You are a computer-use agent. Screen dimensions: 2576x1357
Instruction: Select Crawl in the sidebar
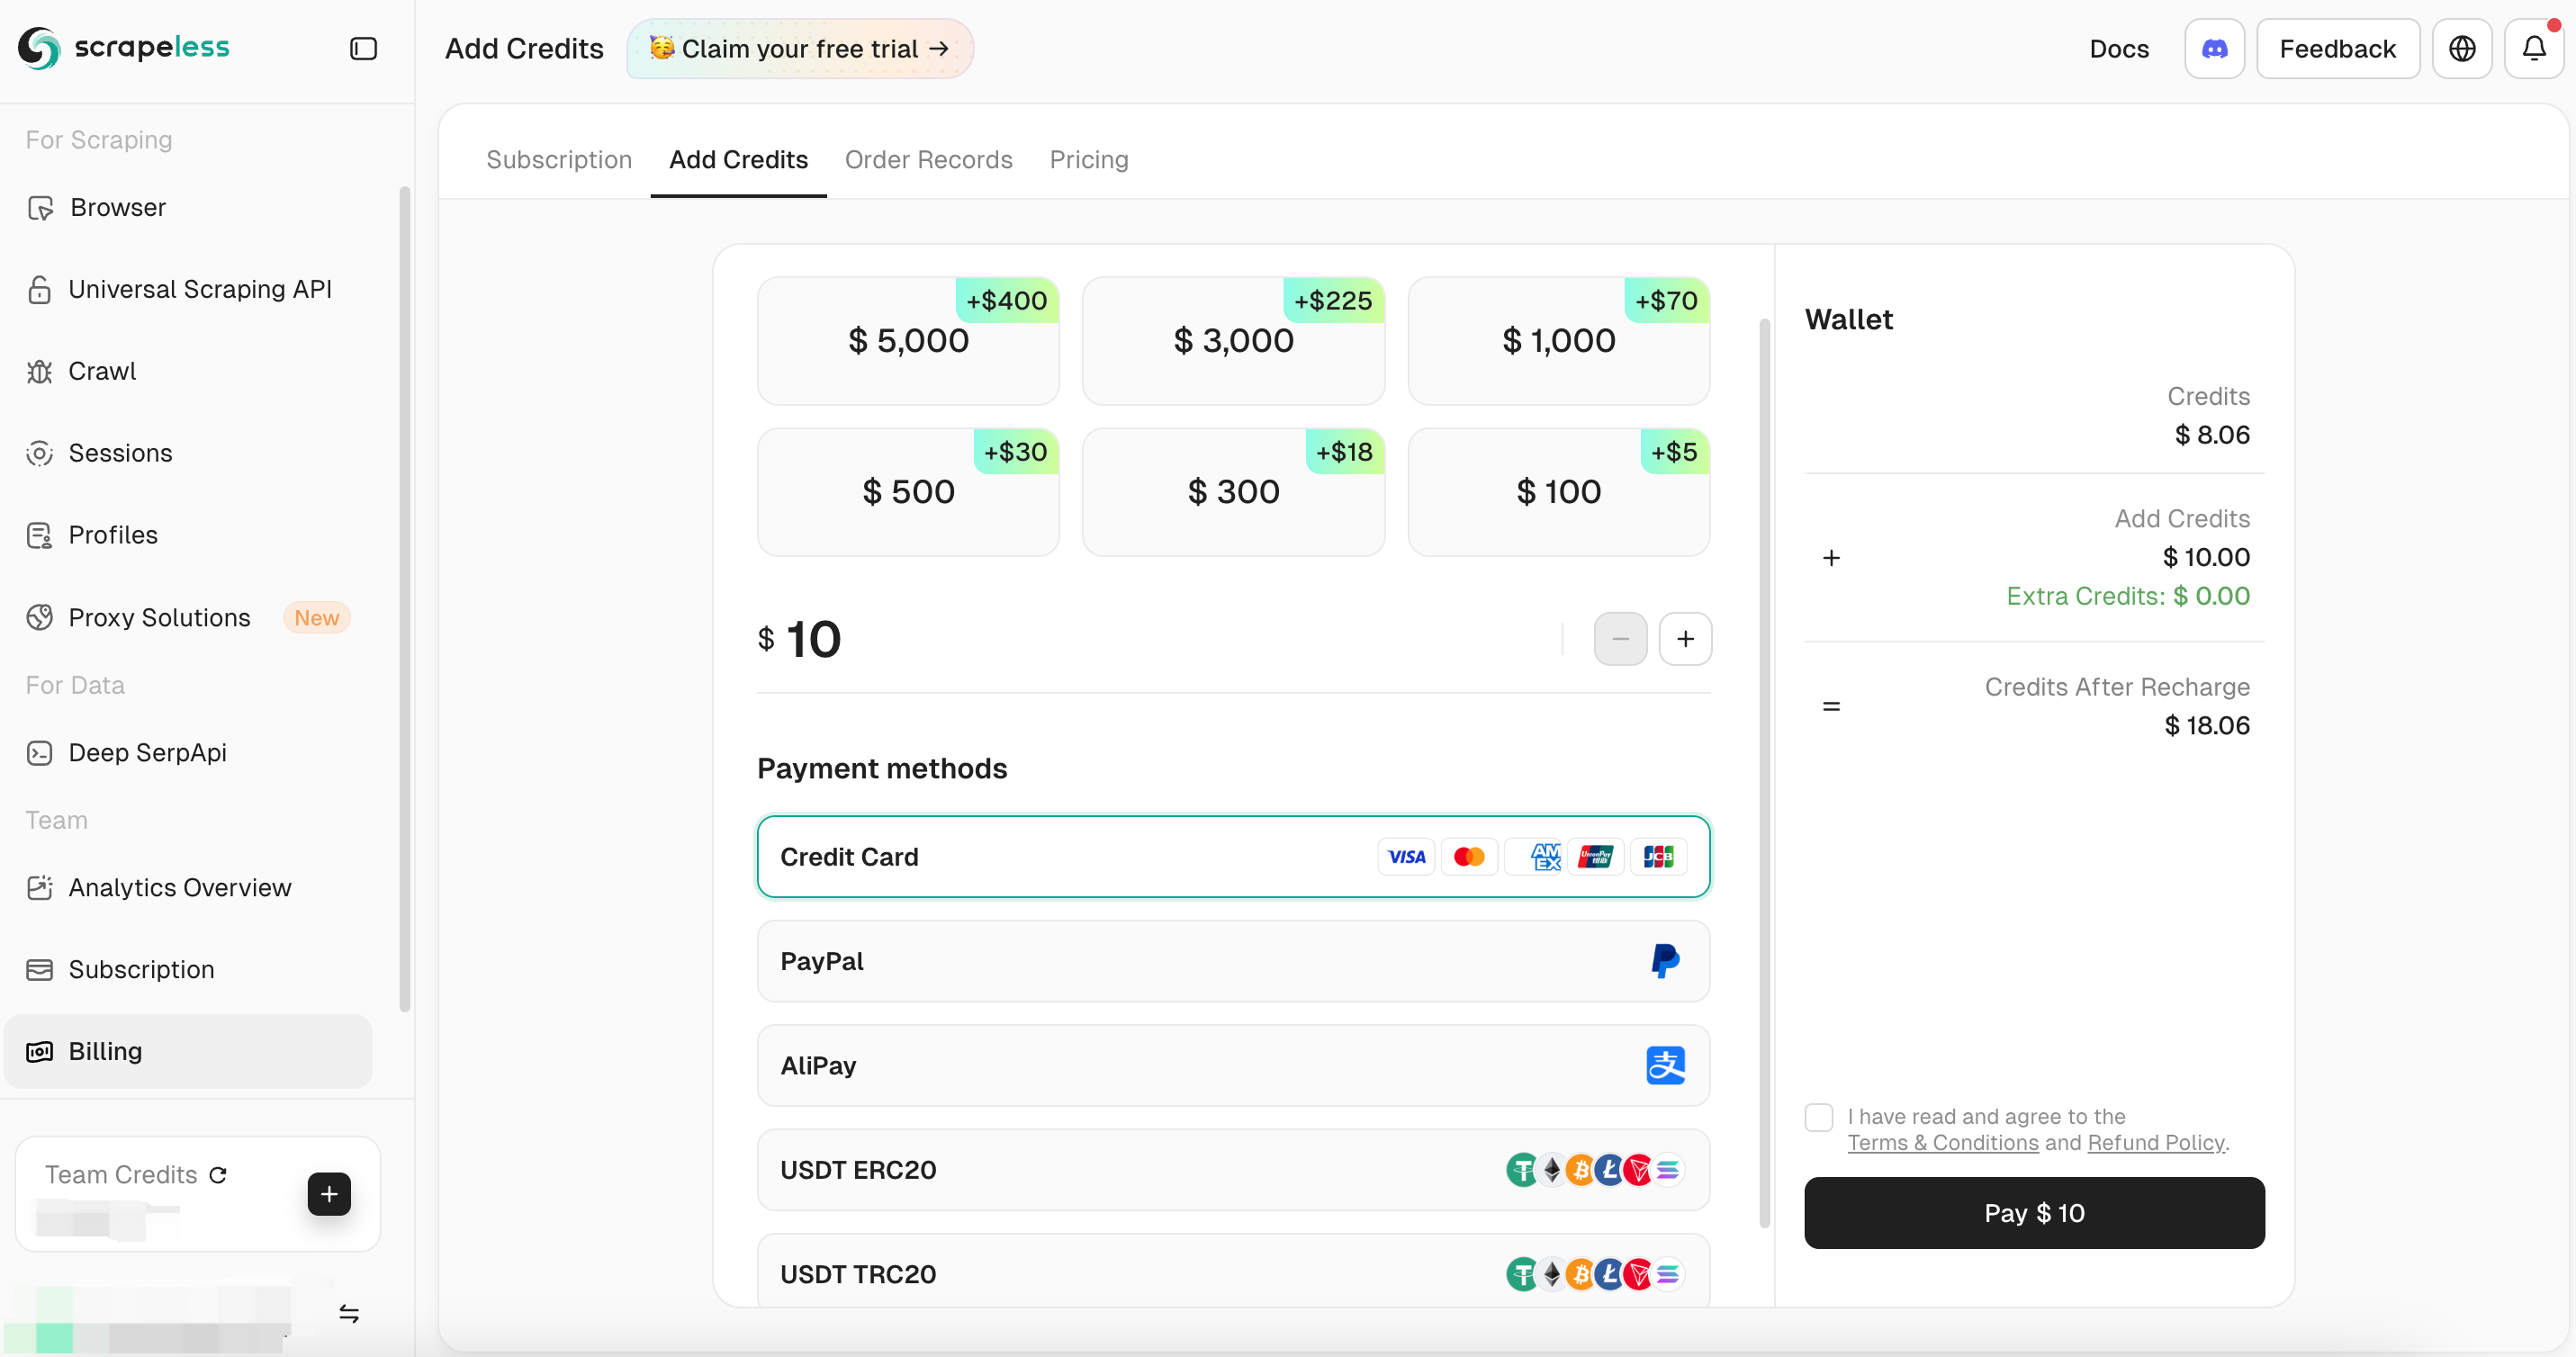101,371
